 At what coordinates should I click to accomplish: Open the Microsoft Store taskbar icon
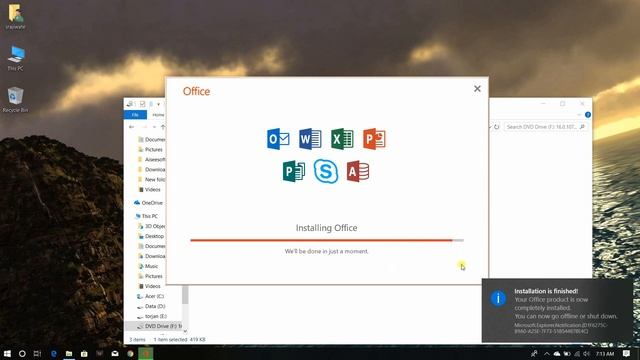tap(84, 353)
